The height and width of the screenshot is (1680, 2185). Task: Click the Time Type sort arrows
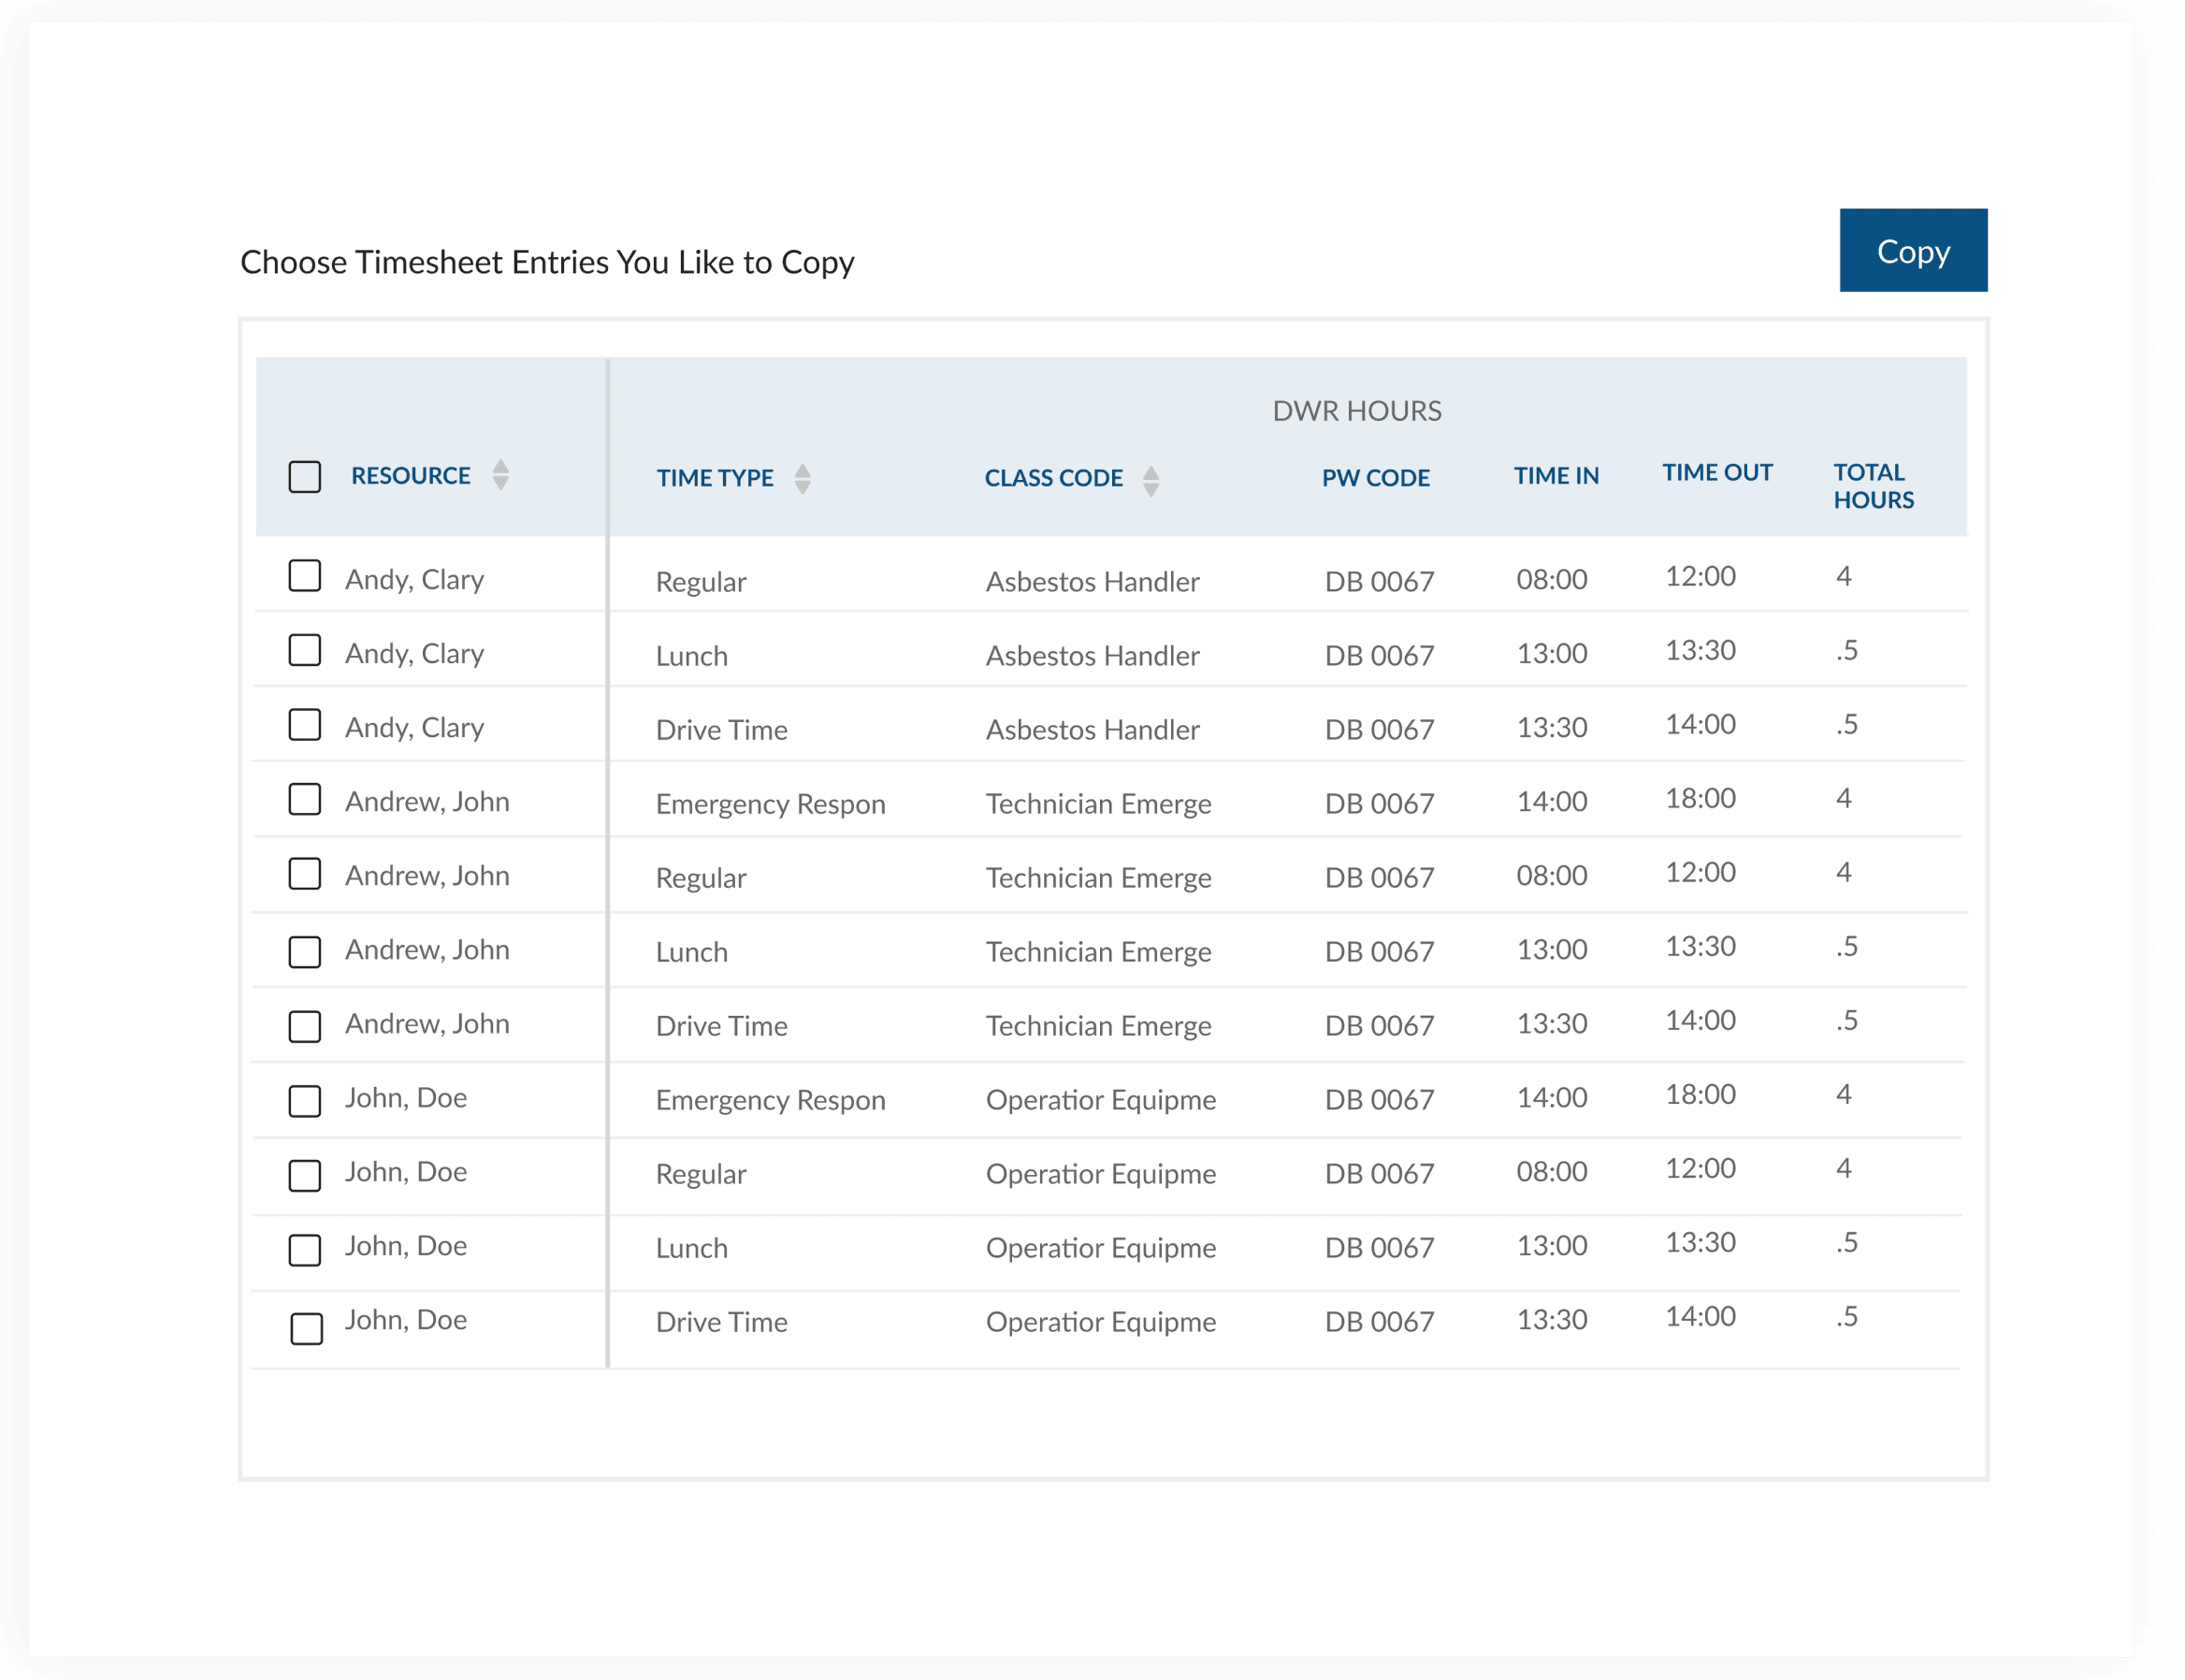point(802,479)
